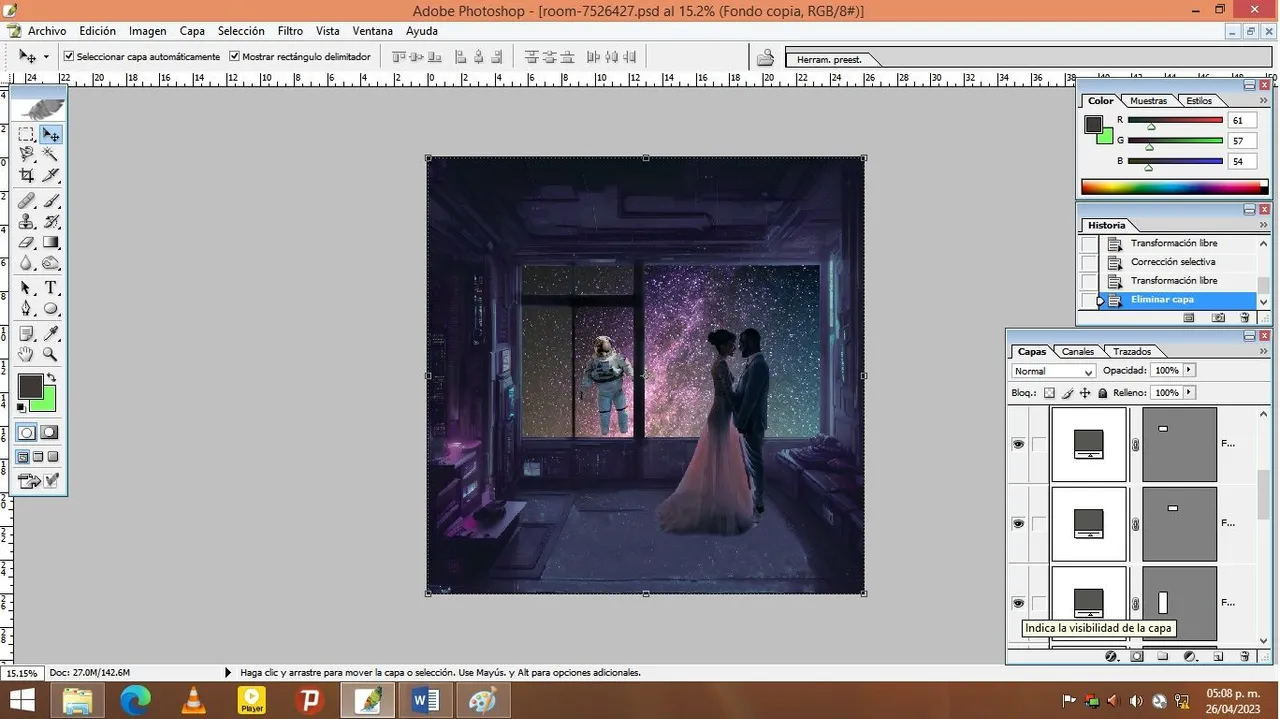This screenshot has width=1280, height=719.
Task: Select the Notes tool
Action: [27, 333]
